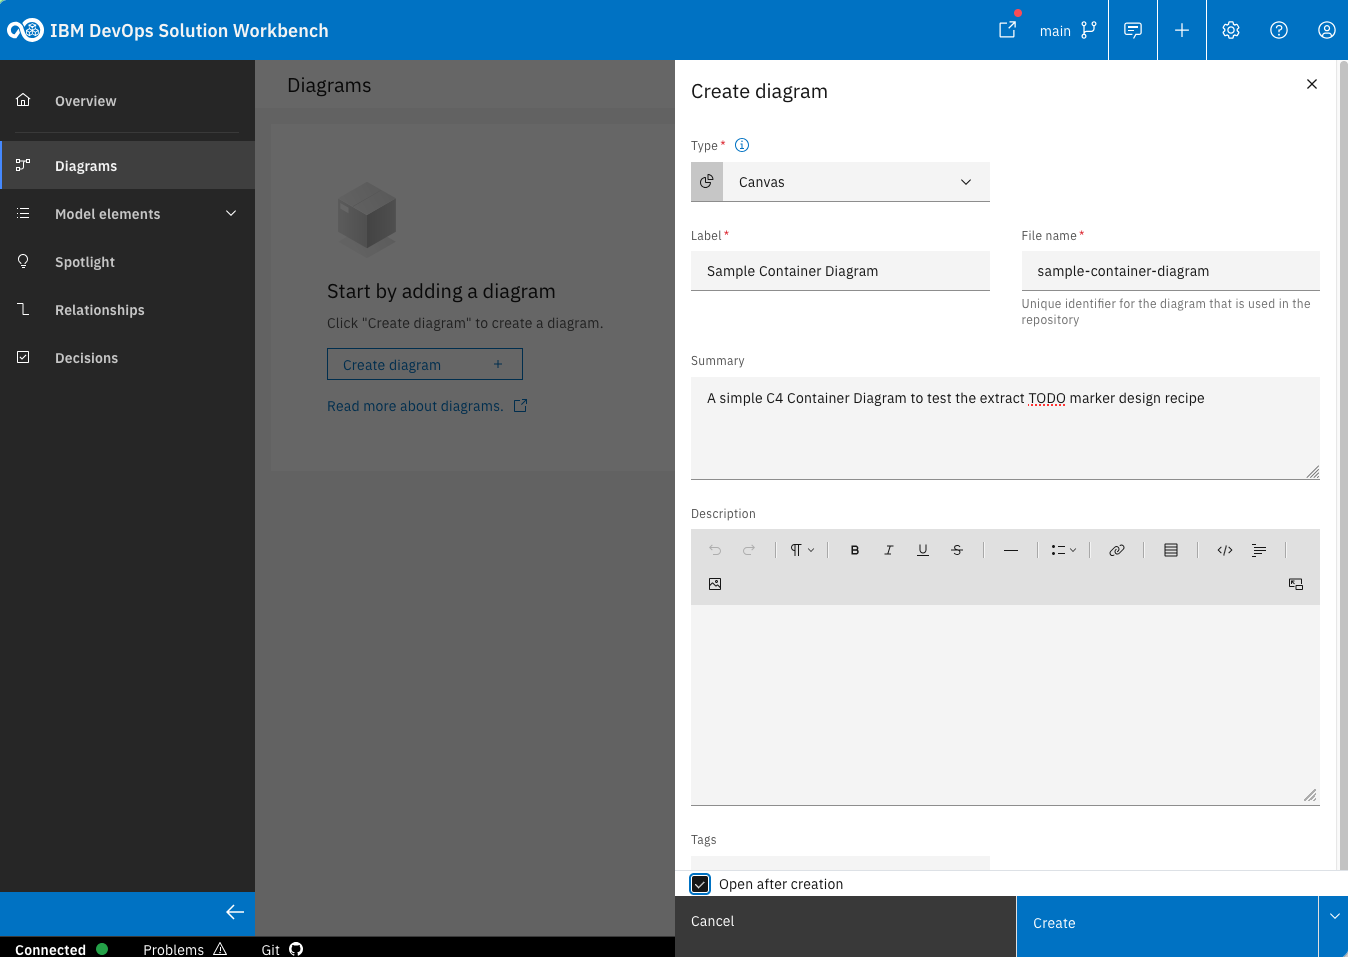Insert a link in the Description editor
1348x957 pixels.
[1117, 550]
